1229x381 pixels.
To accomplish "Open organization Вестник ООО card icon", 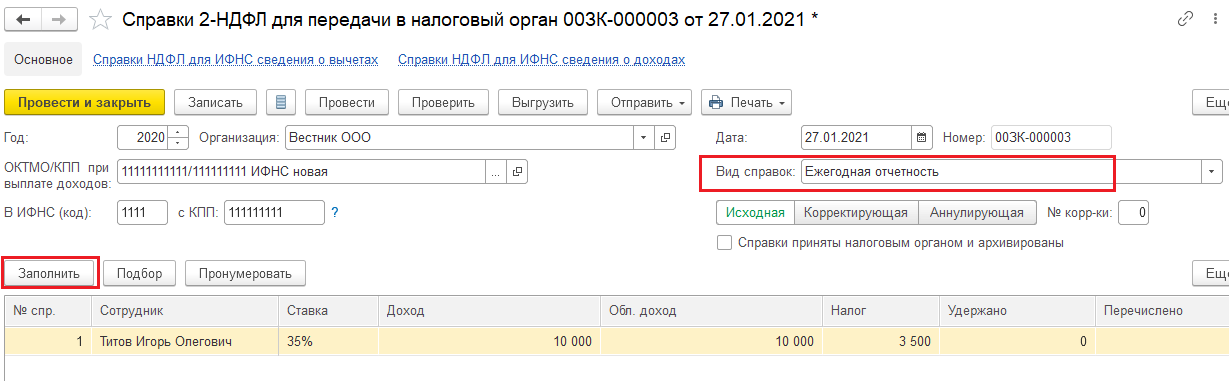I will click(x=665, y=137).
